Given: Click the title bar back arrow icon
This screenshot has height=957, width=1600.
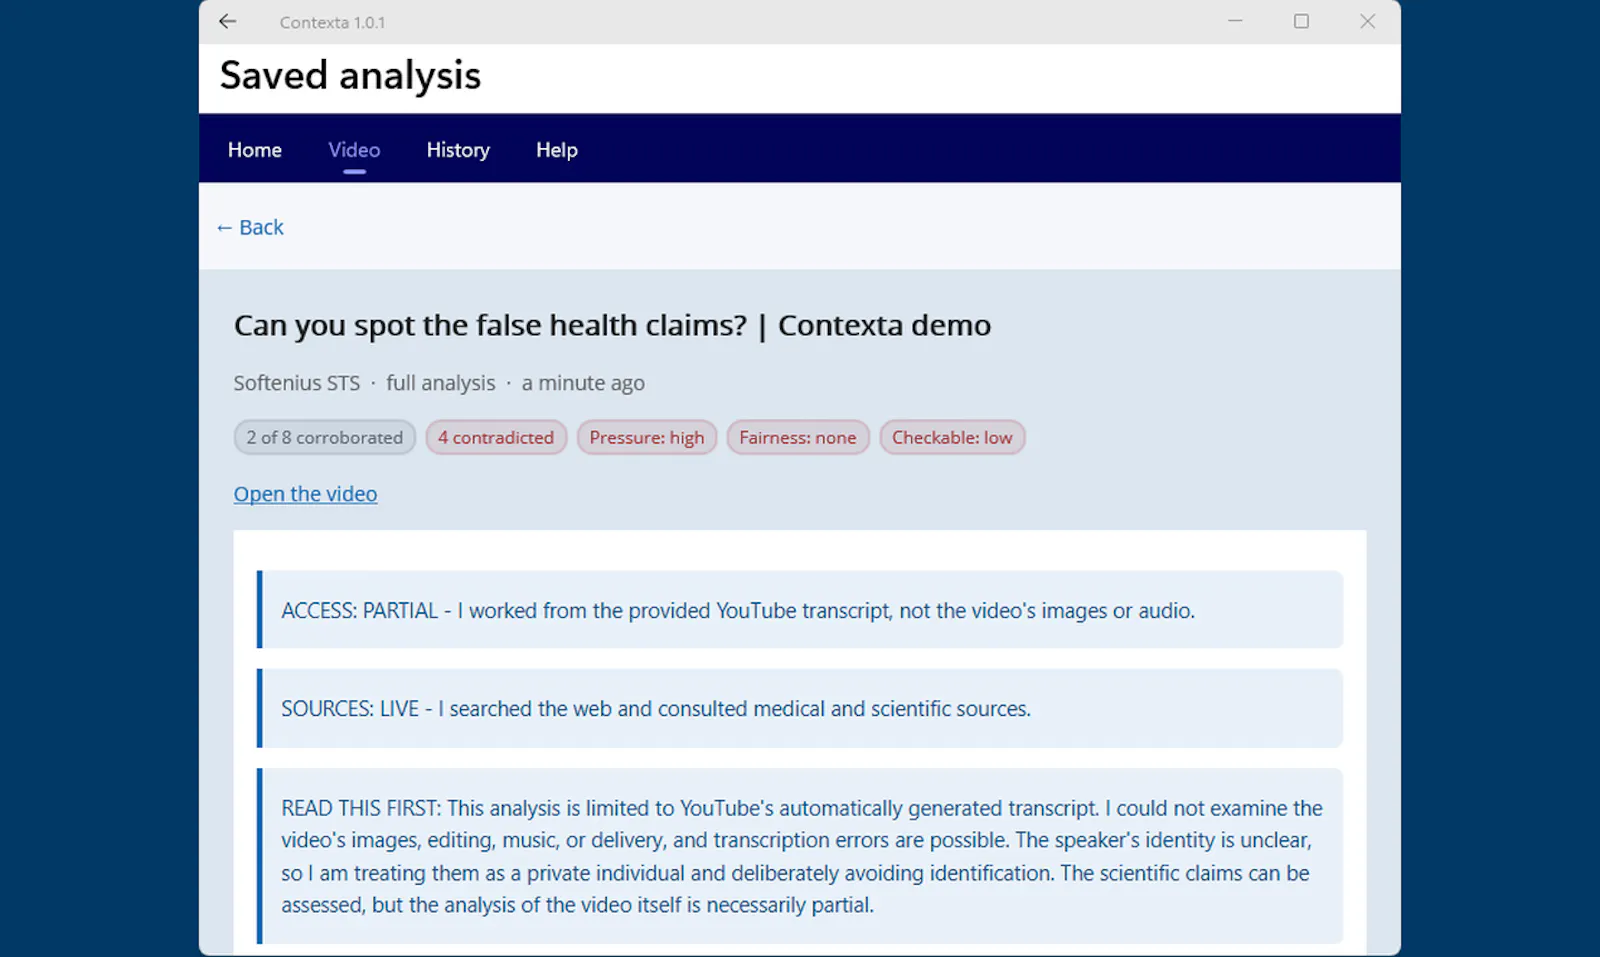Looking at the screenshot, I should click(228, 21).
